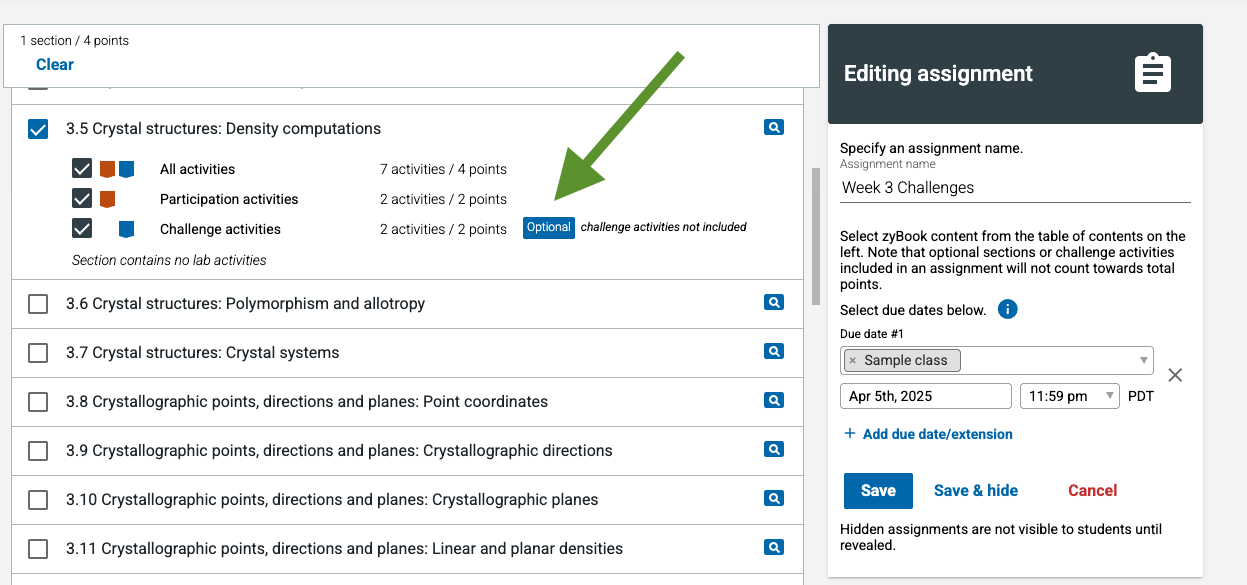Viewport: 1247px width, 585px height.
Task: Uncheck section 3.5 Crystal structures: Density computations
Action: [38, 129]
